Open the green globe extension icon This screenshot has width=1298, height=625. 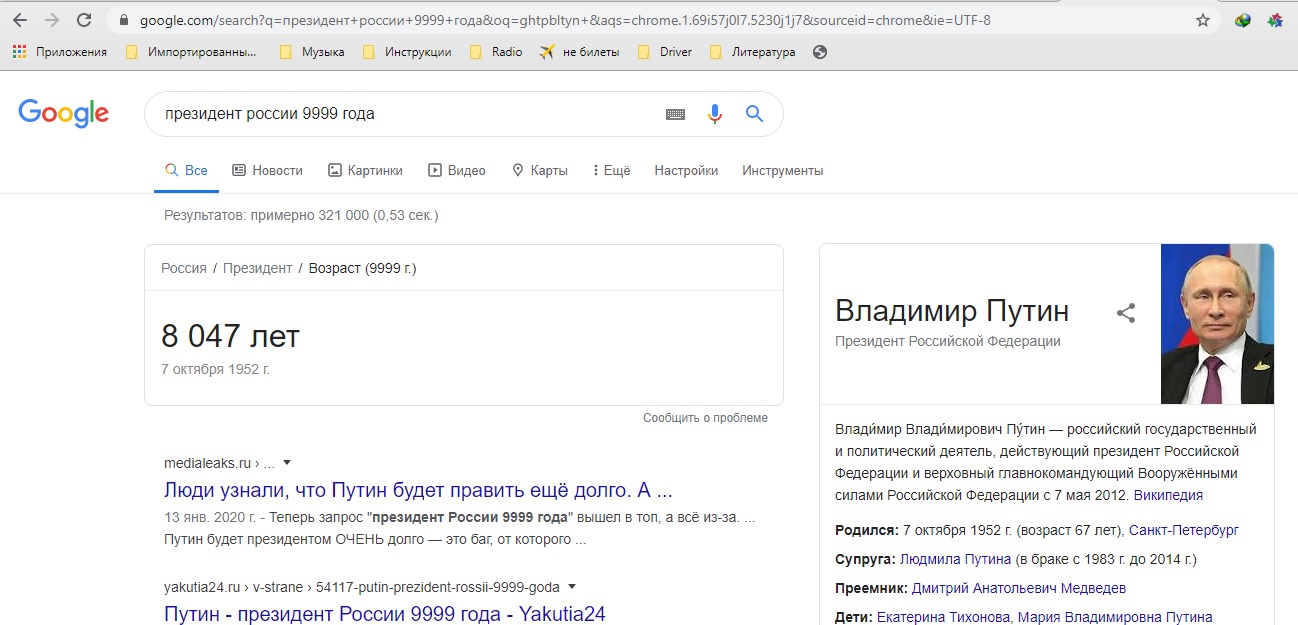pyautogui.click(x=1243, y=20)
